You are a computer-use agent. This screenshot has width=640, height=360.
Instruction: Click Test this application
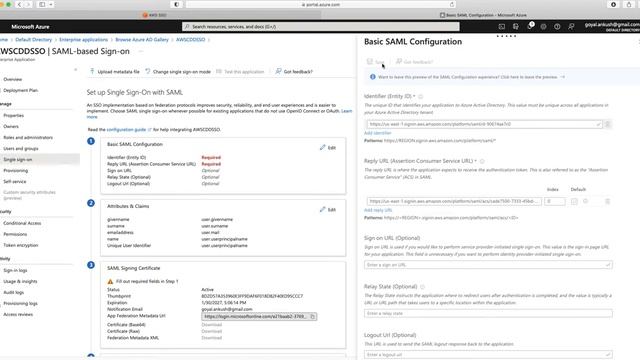tap(240, 71)
